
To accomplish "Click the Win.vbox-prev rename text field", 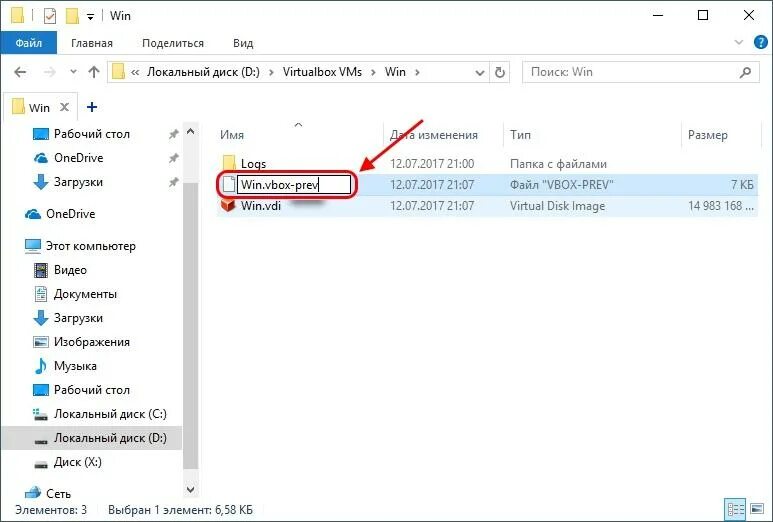I will 294,185.
